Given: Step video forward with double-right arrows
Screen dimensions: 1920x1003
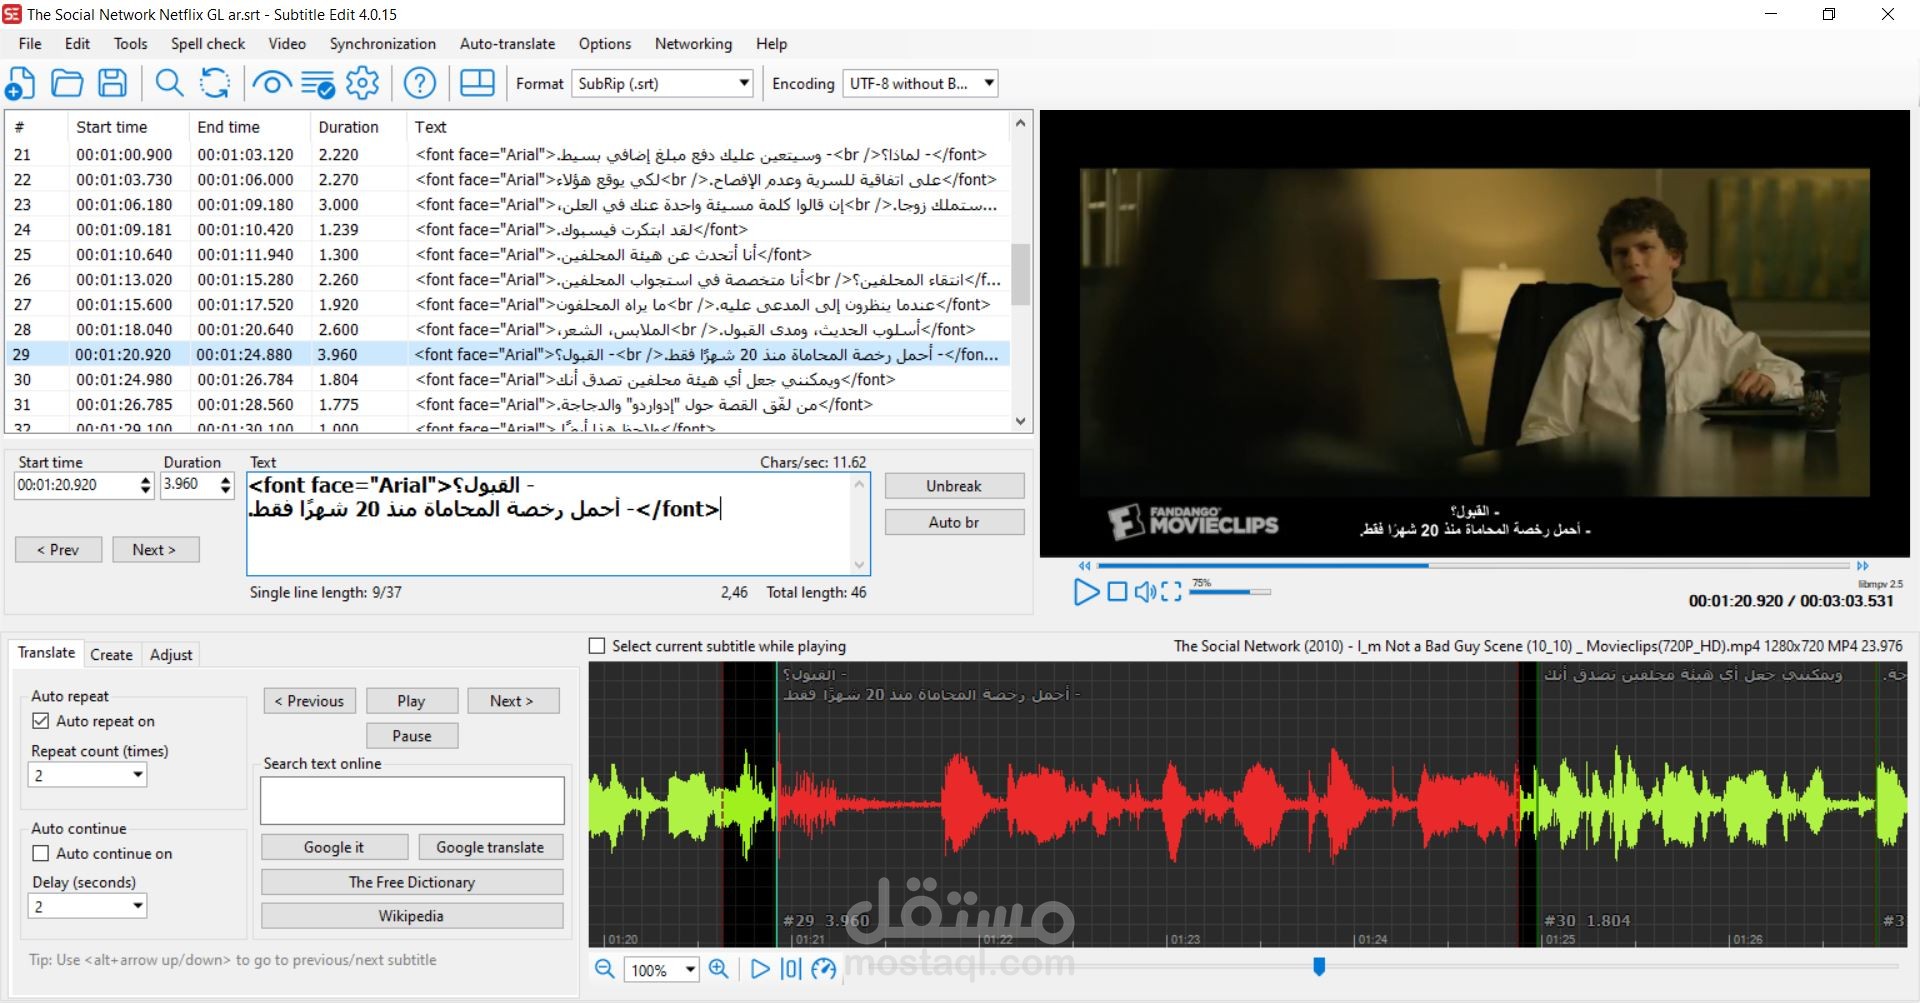Looking at the screenshot, I should 1862,565.
